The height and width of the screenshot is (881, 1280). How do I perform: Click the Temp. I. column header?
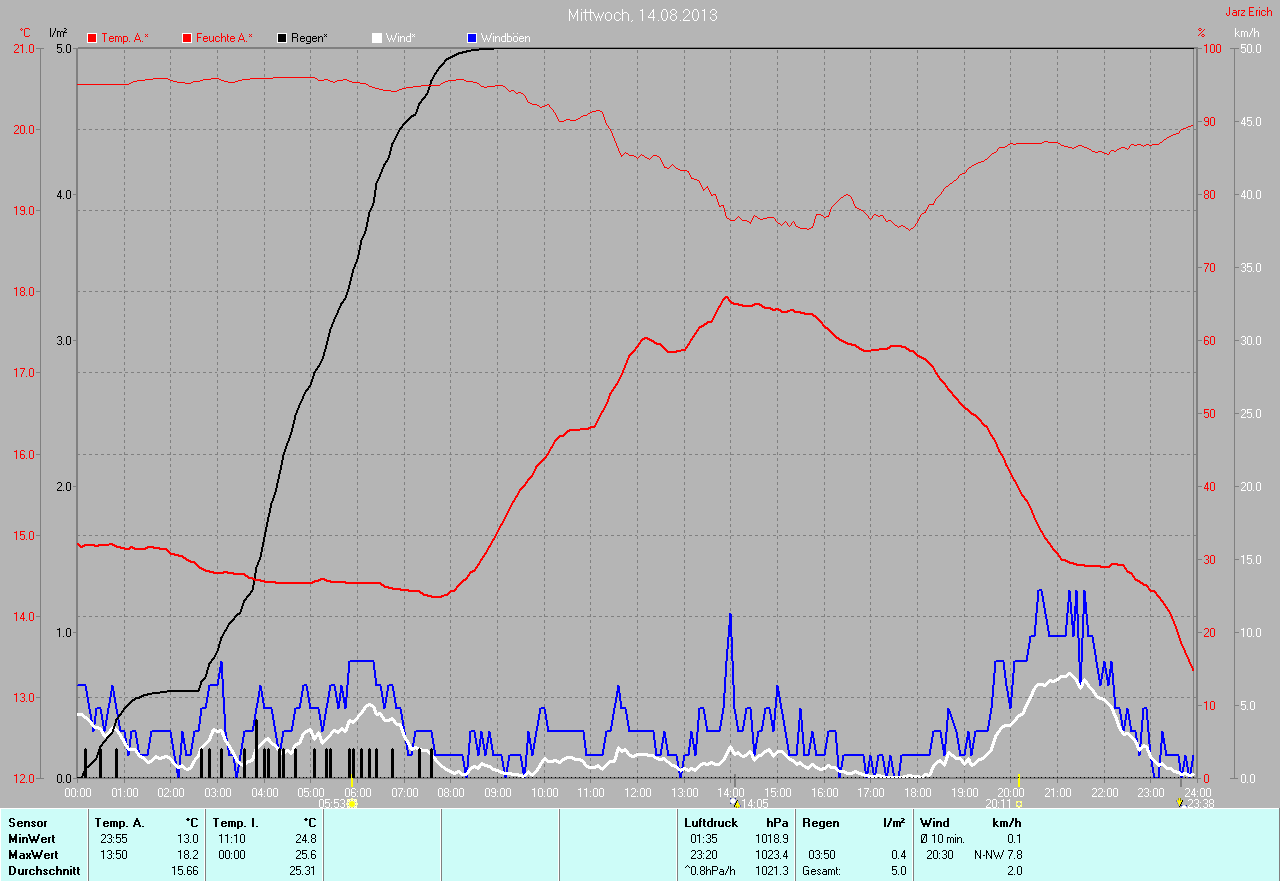[235, 823]
